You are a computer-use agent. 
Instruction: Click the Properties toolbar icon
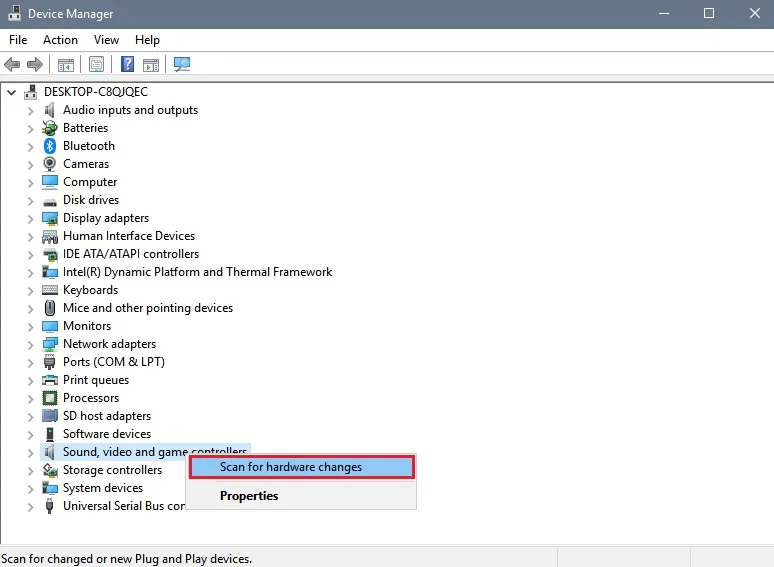tap(96, 65)
